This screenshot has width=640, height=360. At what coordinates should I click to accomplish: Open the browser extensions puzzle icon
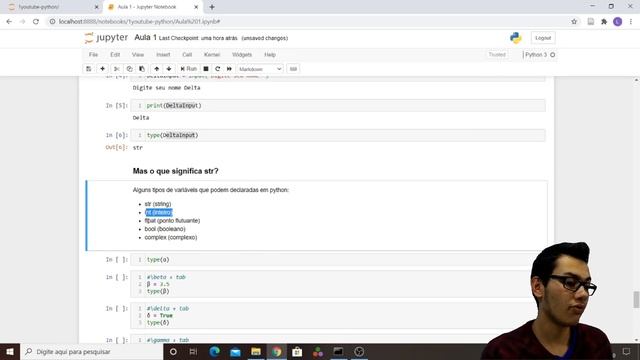click(x=604, y=22)
